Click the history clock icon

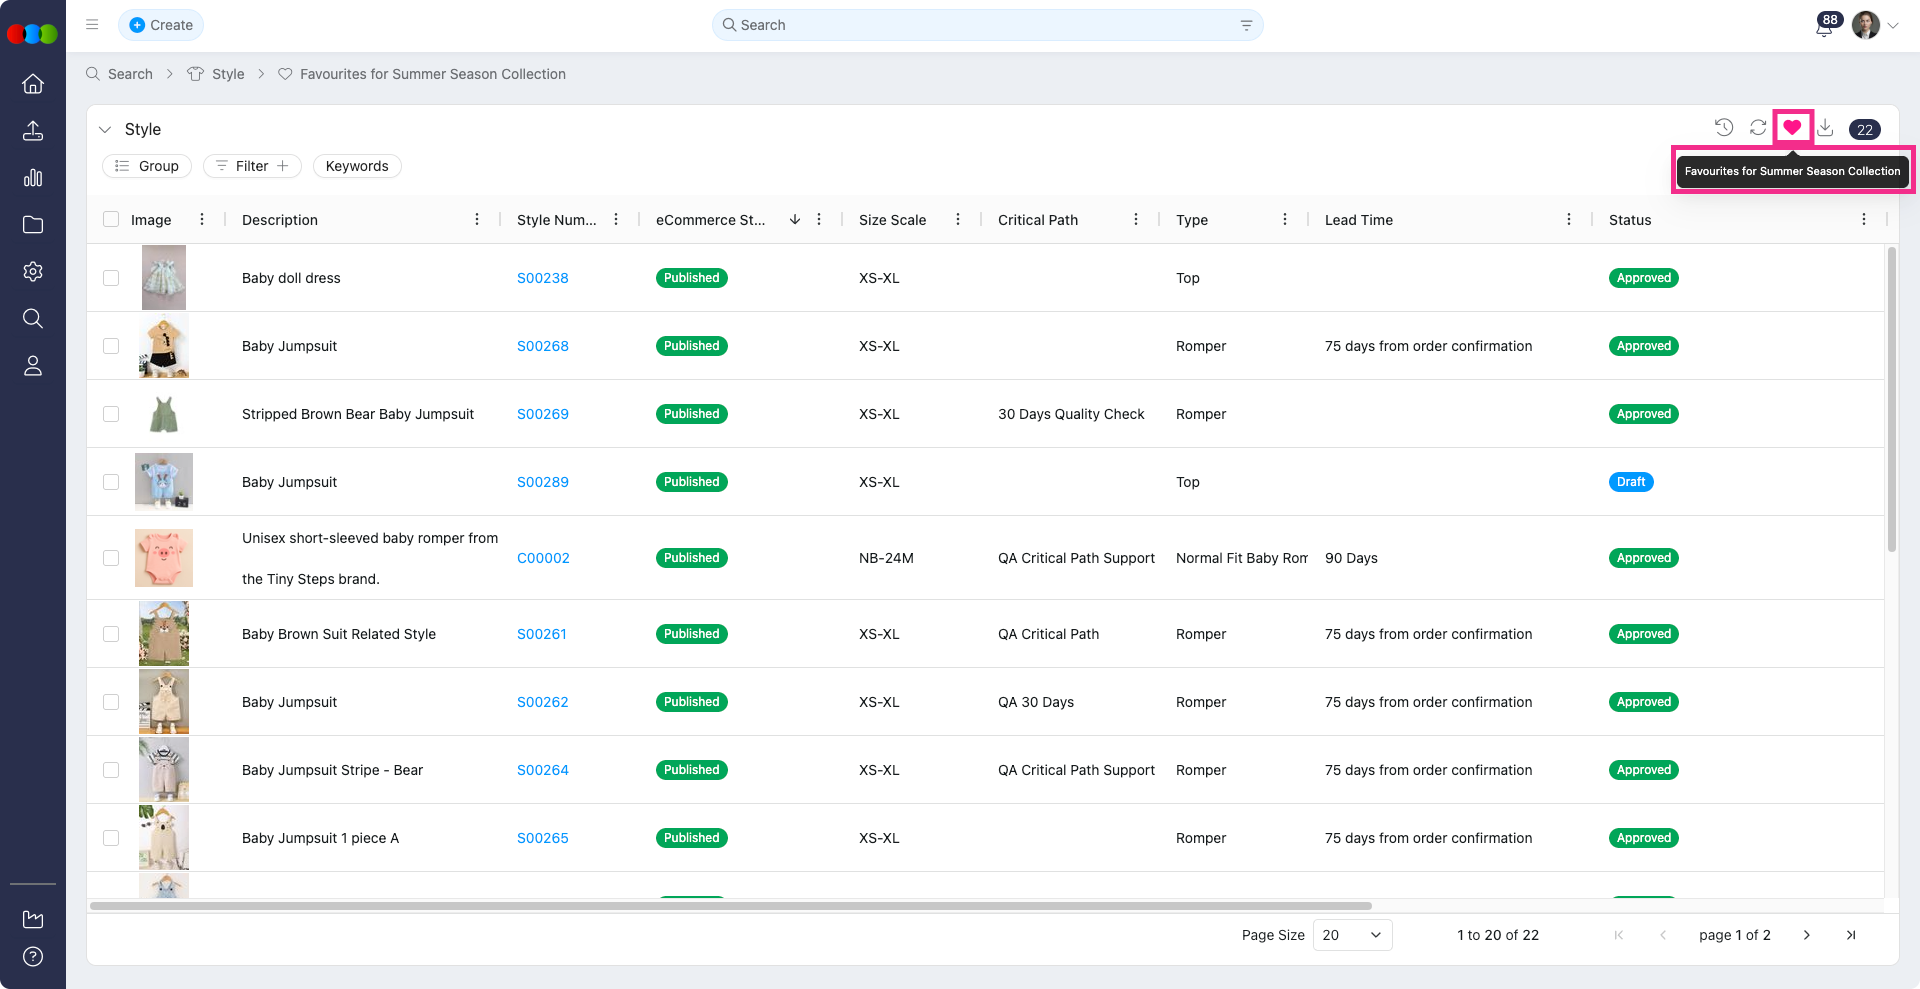pyautogui.click(x=1724, y=127)
